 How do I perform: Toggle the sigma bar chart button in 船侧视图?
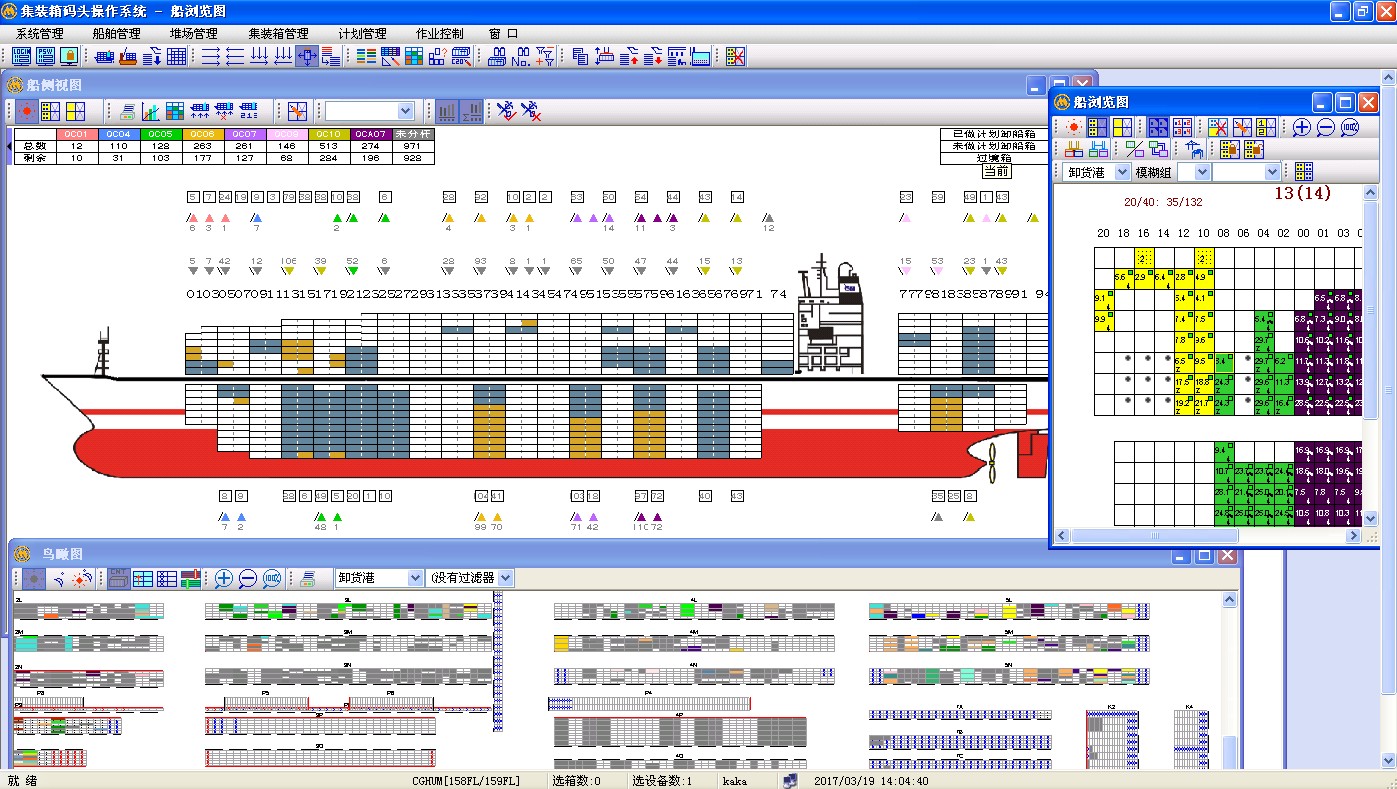pos(471,111)
